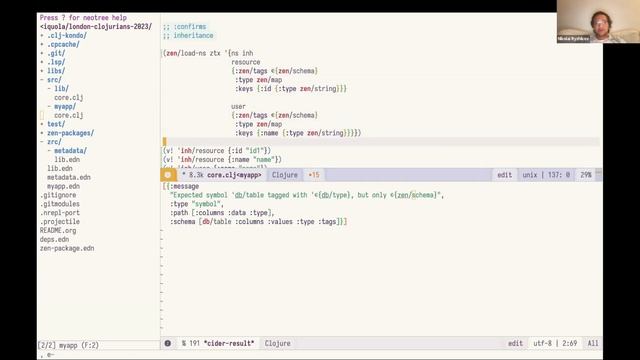
Task: Click the (v! 'inh/resource {:id "id1"}) line
Action: point(216,151)
